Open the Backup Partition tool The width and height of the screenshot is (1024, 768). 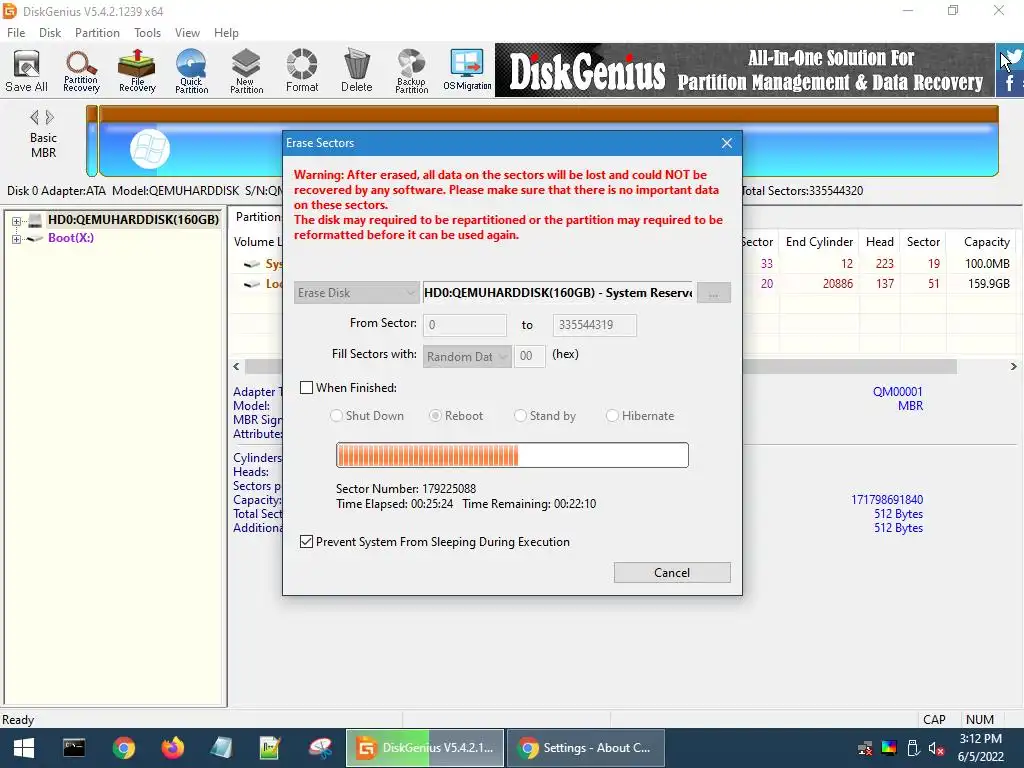tap(411, 71)
